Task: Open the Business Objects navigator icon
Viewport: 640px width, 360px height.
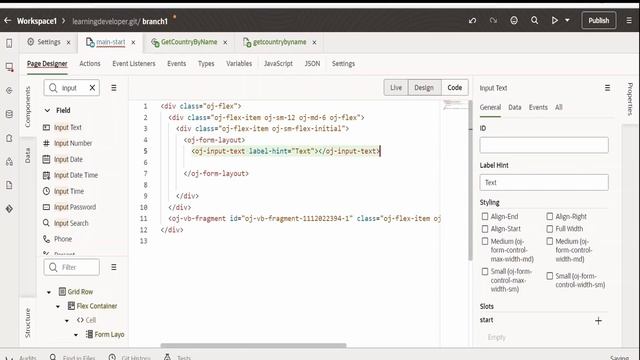Action: pos(9,114)
